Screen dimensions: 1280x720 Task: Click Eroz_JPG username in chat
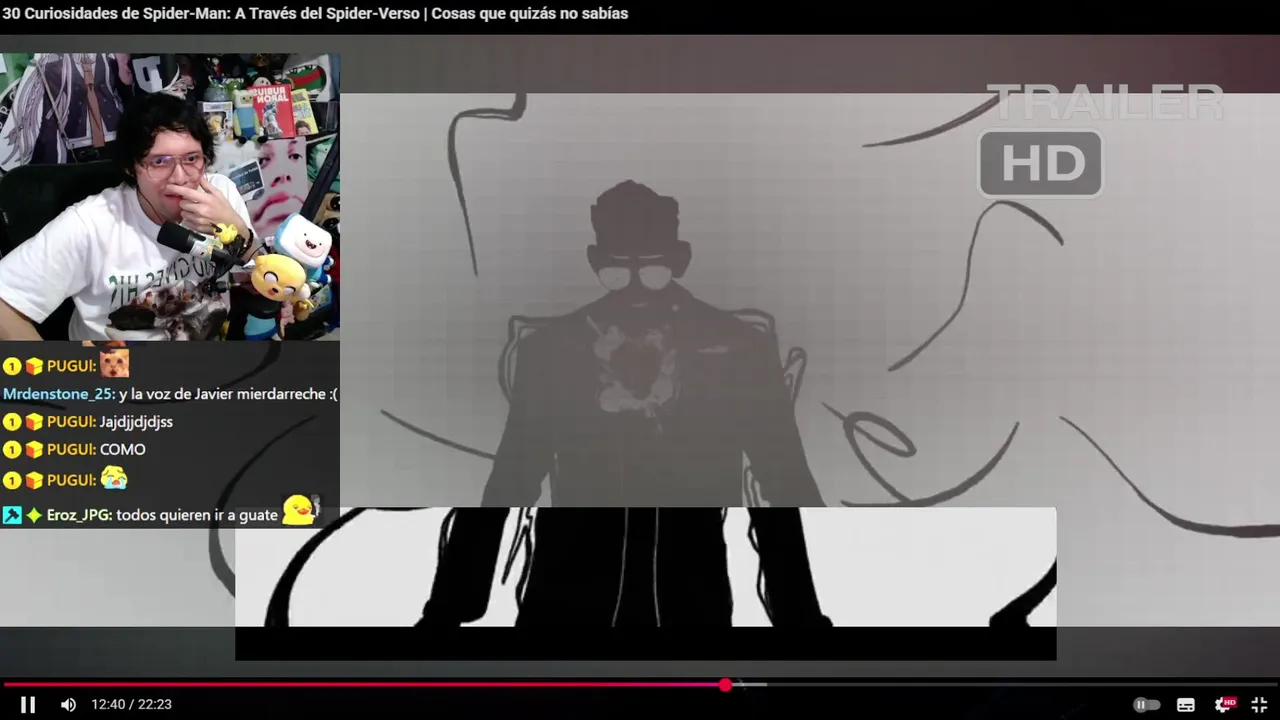[x=79, y=515]
